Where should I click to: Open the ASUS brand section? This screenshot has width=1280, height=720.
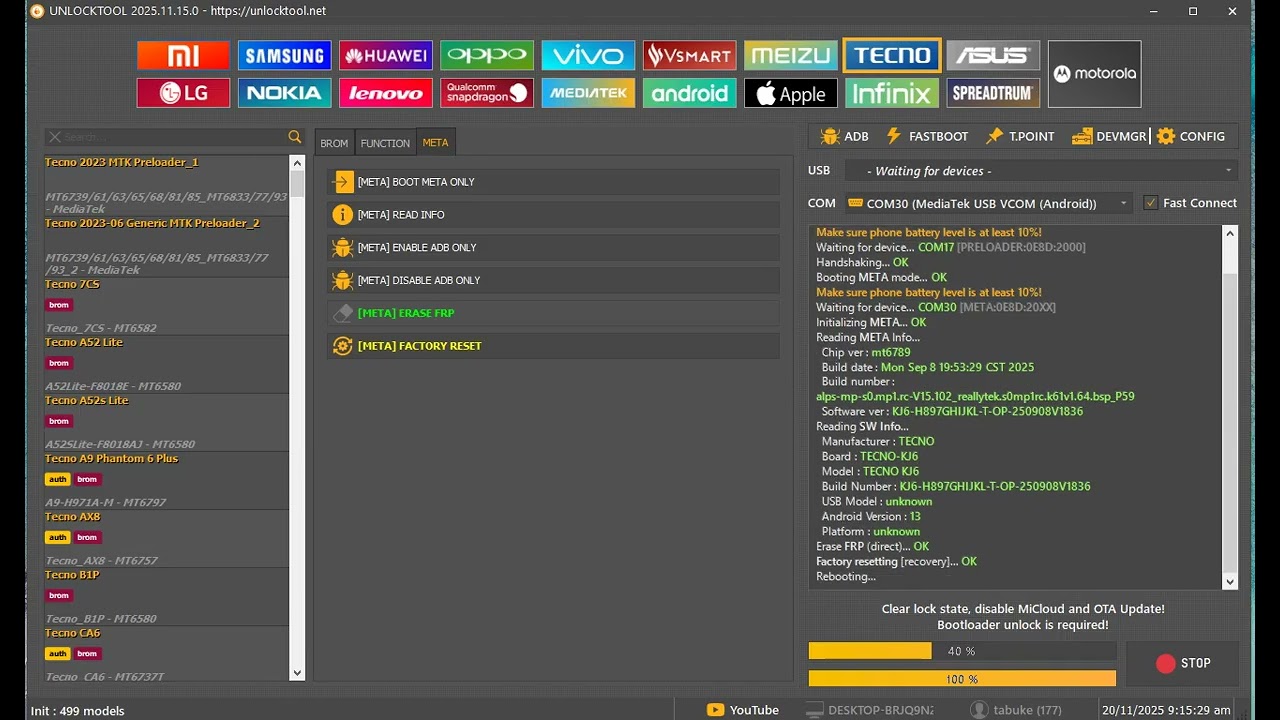tap(993, 56)
